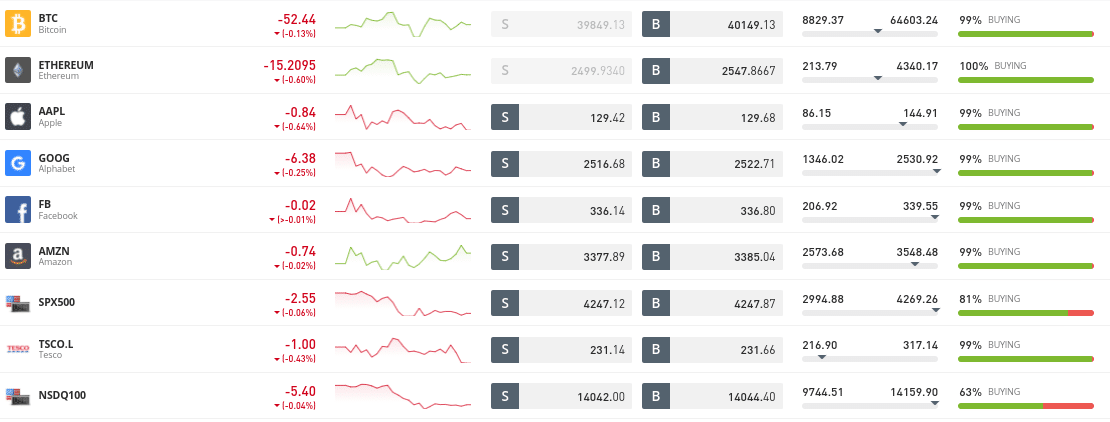Open the AMZN price chart thumbnail

click(403, 256)
